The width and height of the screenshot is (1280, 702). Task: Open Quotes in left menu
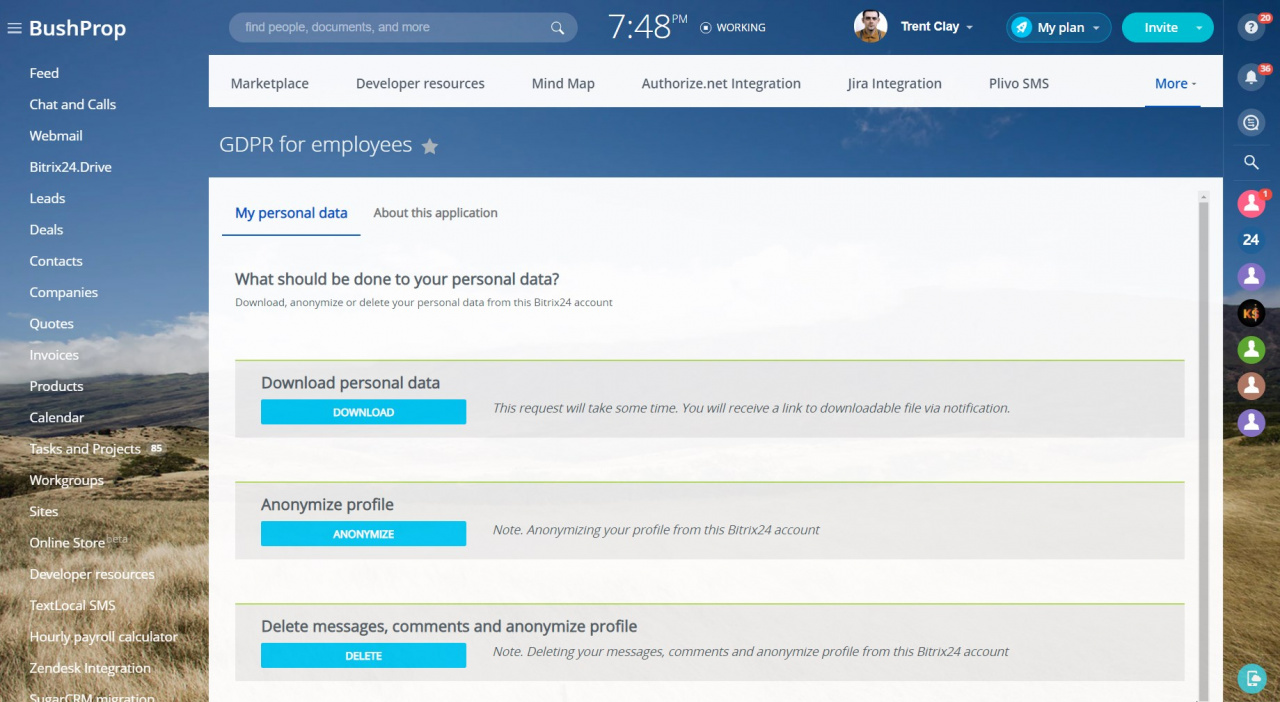(x=51, y=324)
